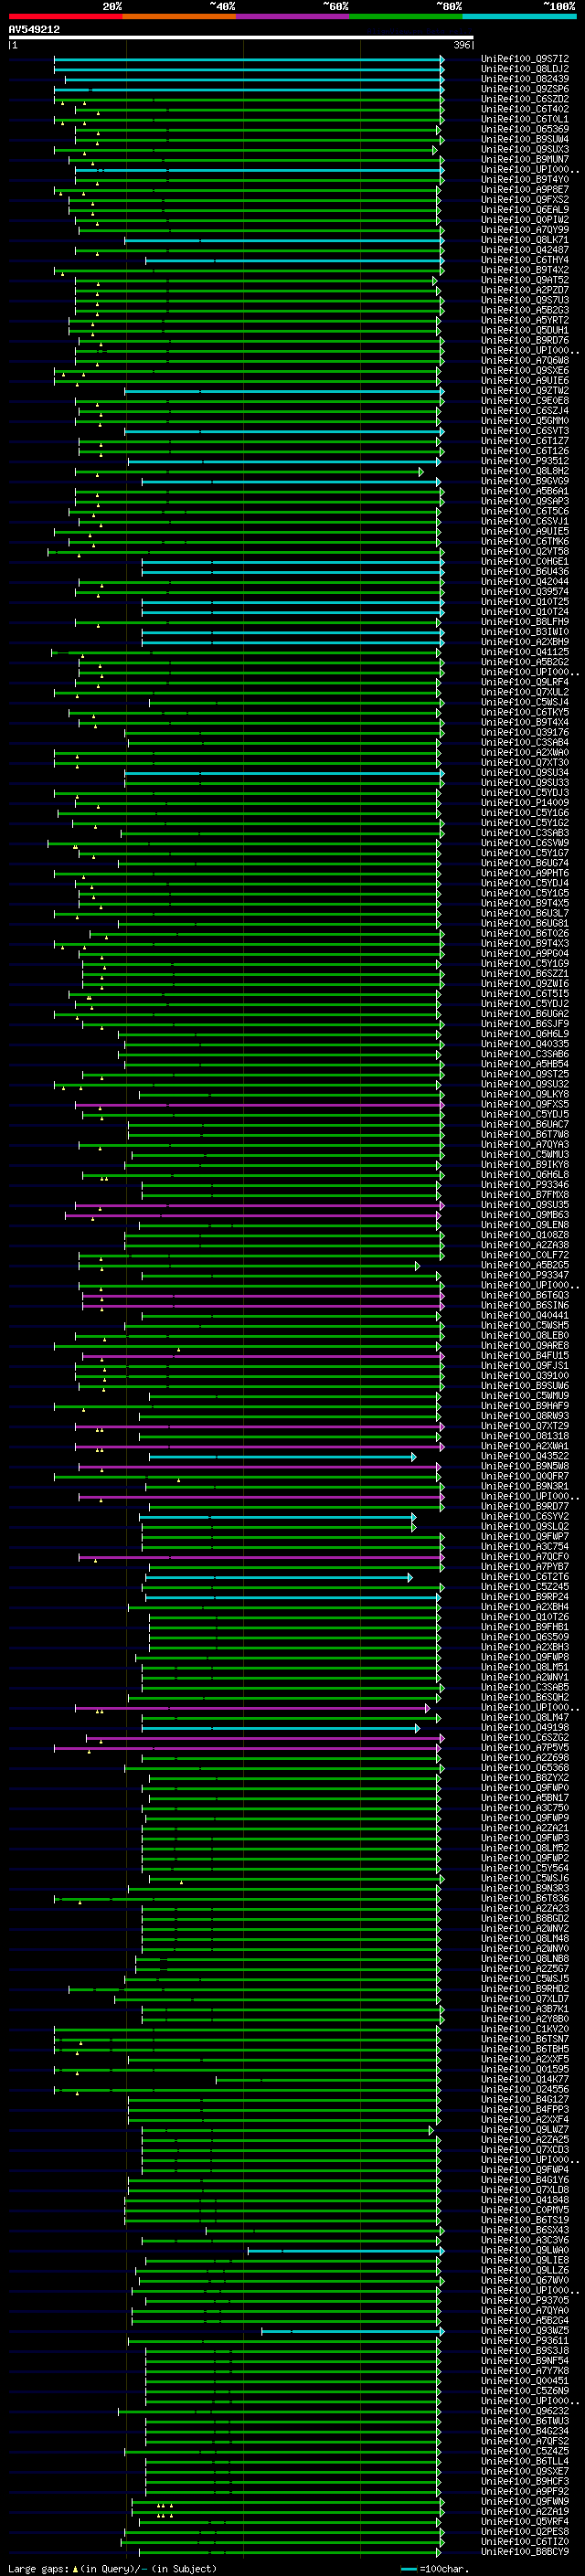Click the 'Large gaps' legend text
585x2576 pixels.
click(x=38, y=2568)
